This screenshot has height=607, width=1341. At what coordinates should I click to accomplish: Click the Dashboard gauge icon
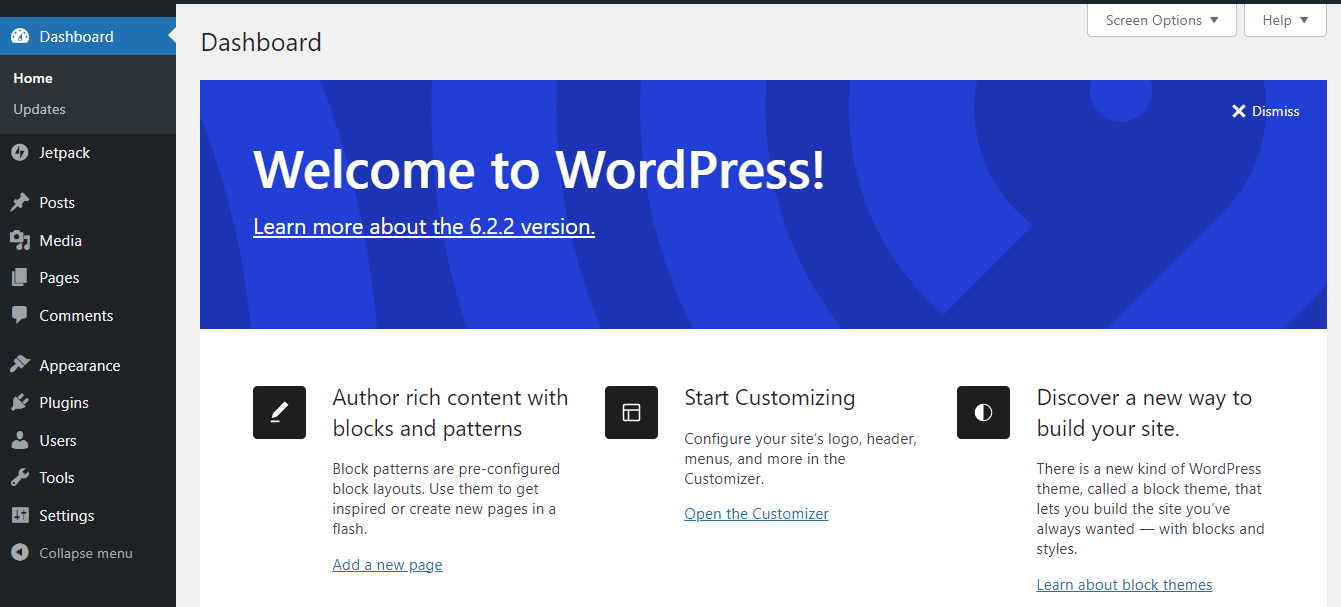click(x=20, y=36)
